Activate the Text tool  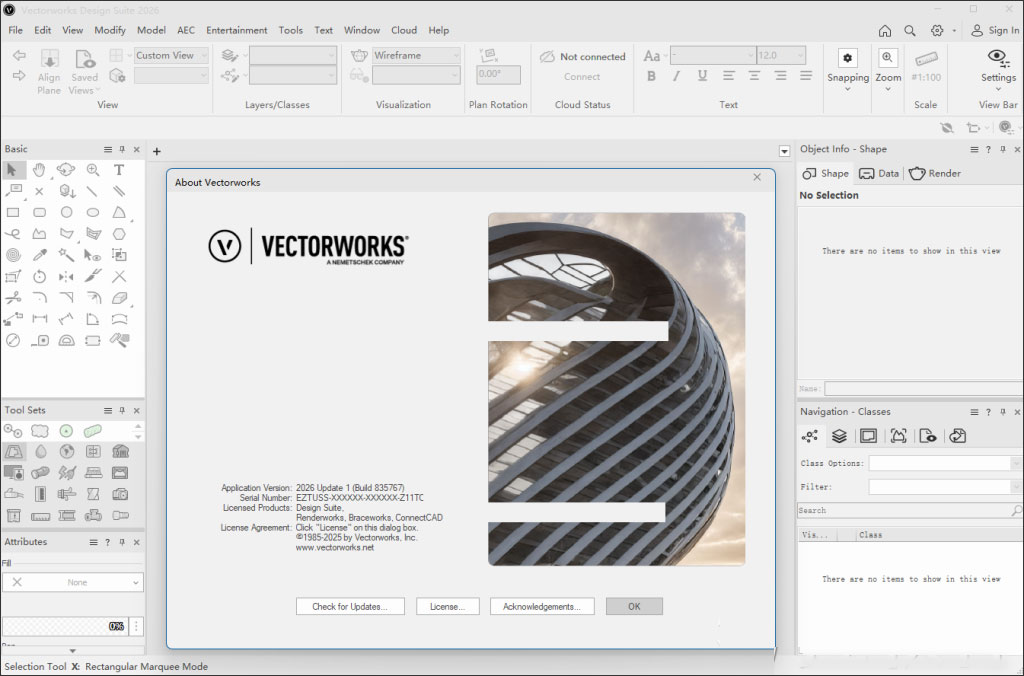[118, 170]
